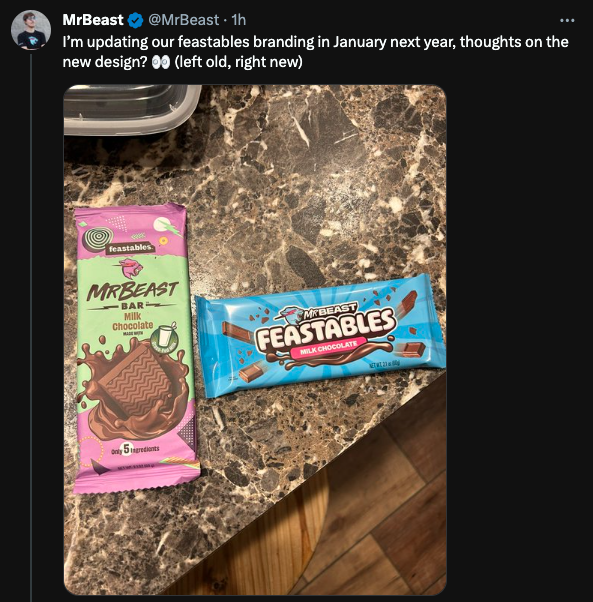The height and width of the screenshot is (602, 593).
Task: Select the tweet text about feastables branding
Action: 315,51
